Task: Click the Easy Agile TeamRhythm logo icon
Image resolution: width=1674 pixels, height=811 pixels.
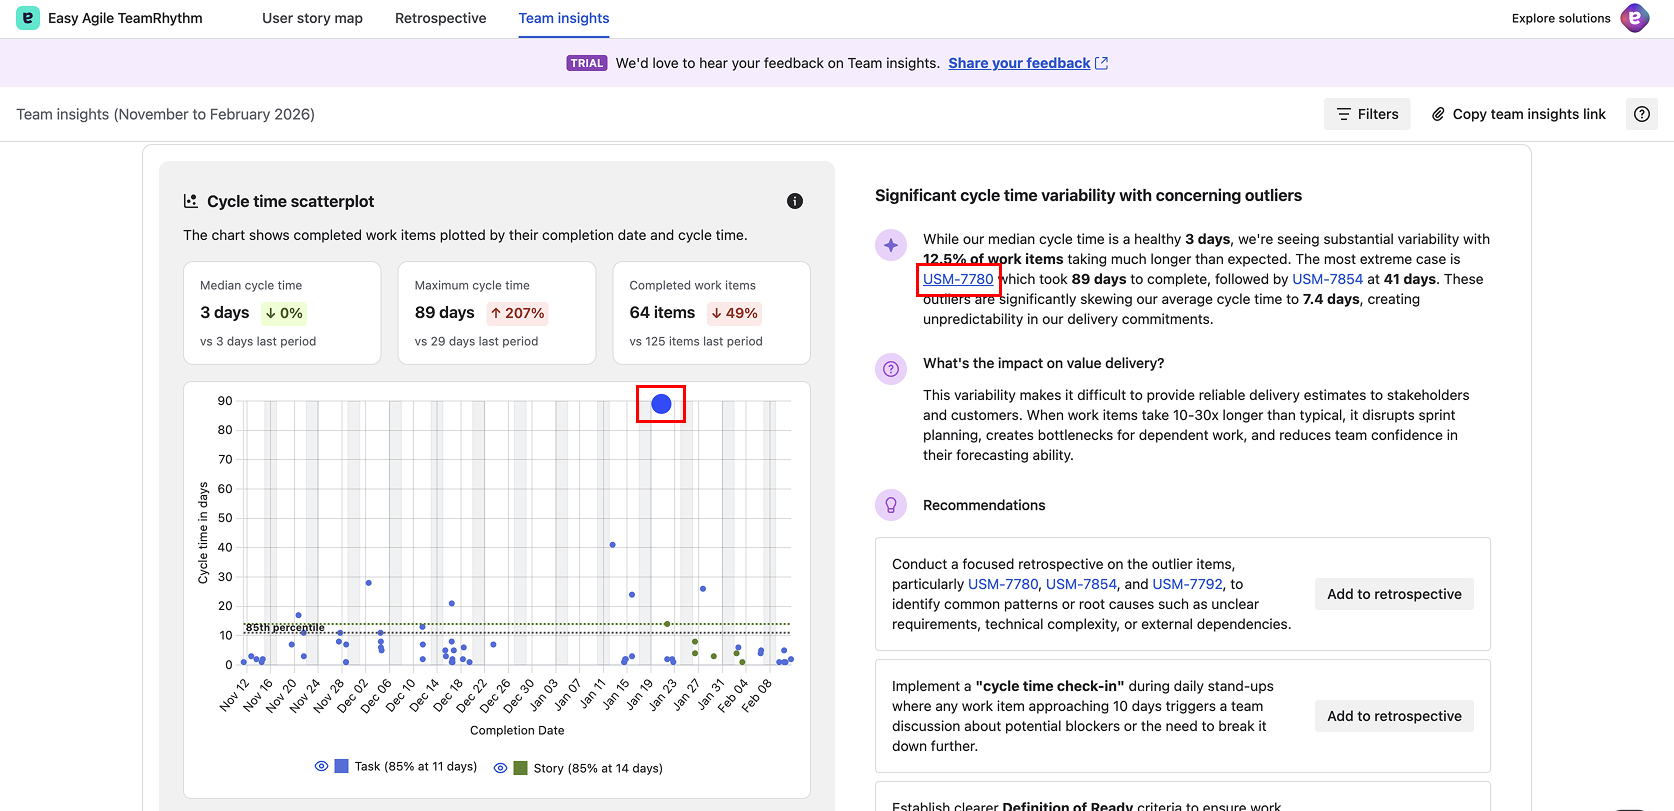Action: click(28, 18)
